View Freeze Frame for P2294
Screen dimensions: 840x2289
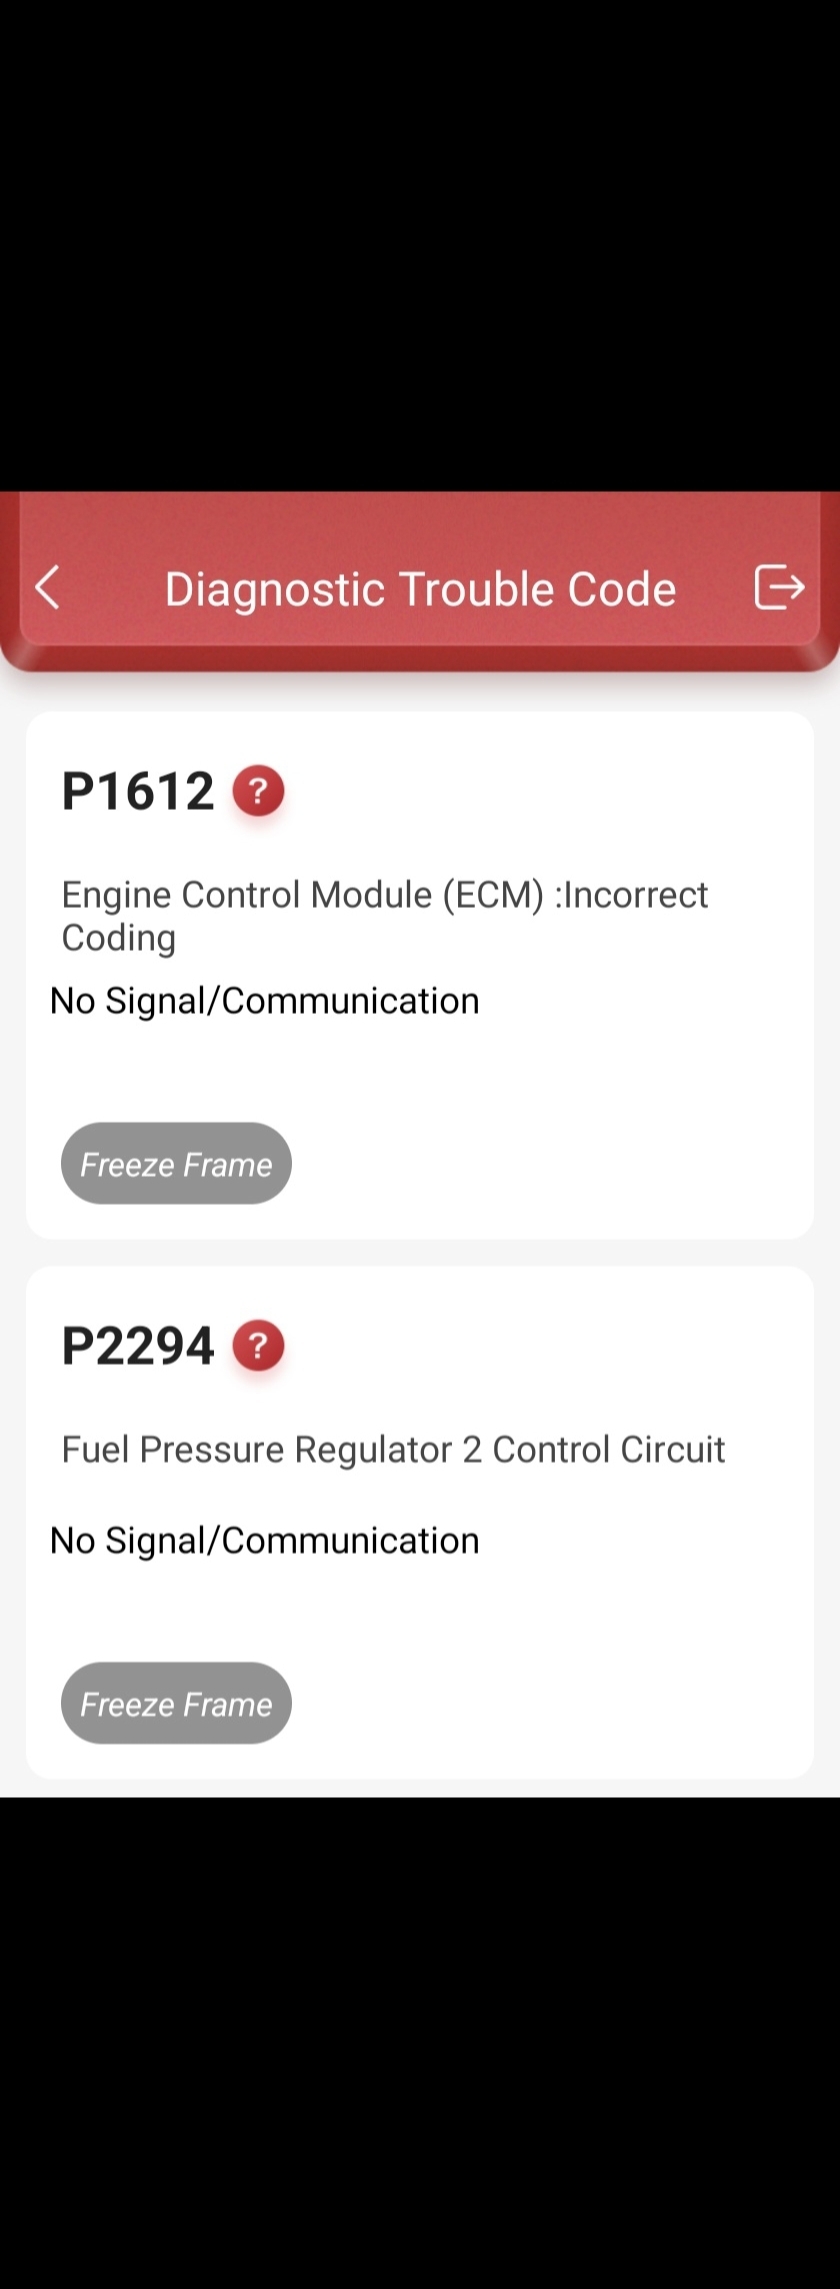point(176,1703)
